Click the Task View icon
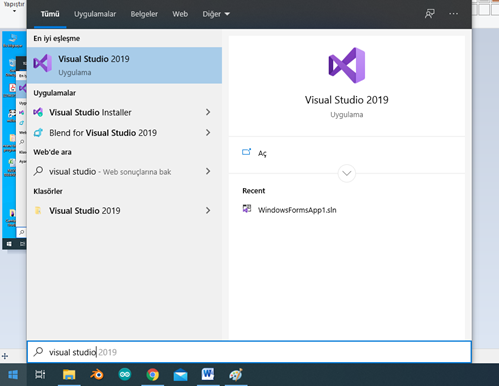The height and width of the screenshot is (386, 499). [x=40, y=375]
